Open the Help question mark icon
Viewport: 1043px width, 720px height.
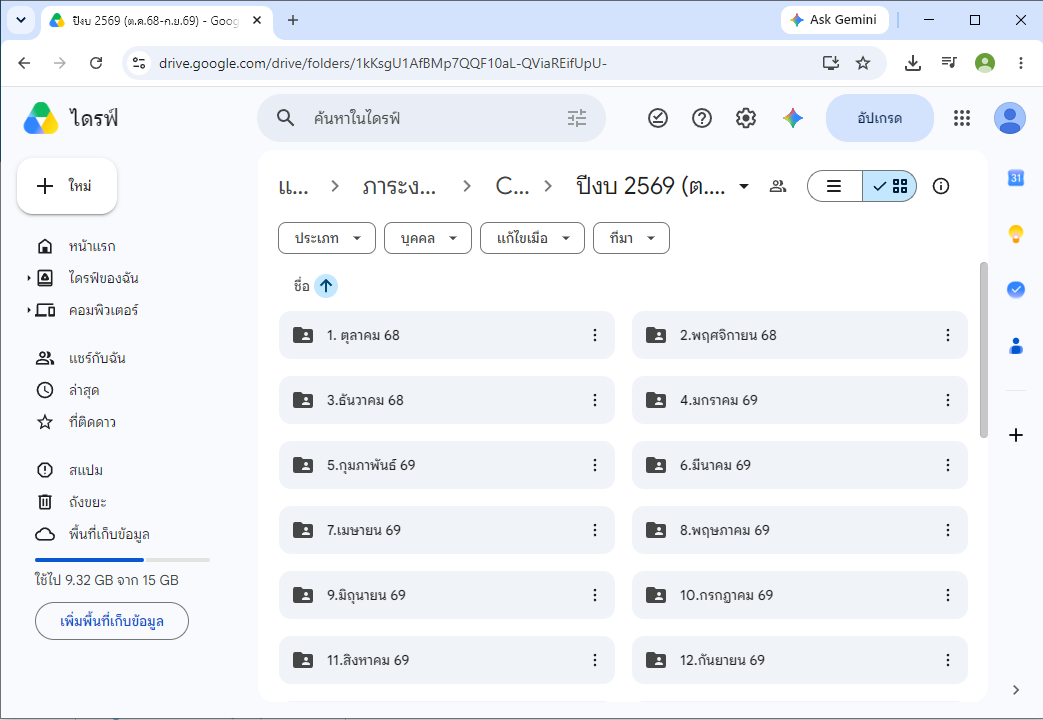pos(702,118)
